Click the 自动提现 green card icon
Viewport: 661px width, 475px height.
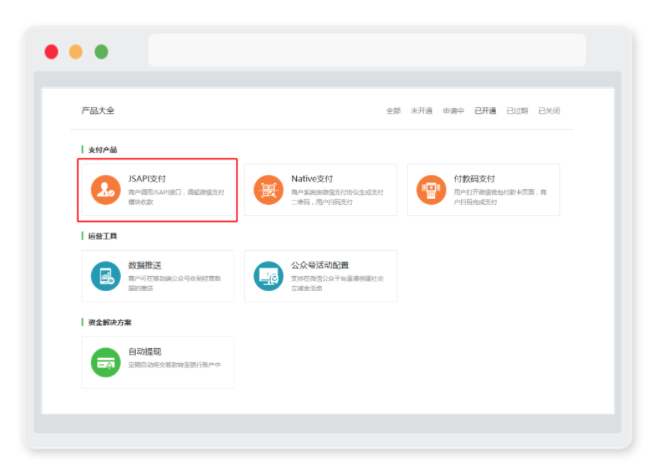coord(106,362)
